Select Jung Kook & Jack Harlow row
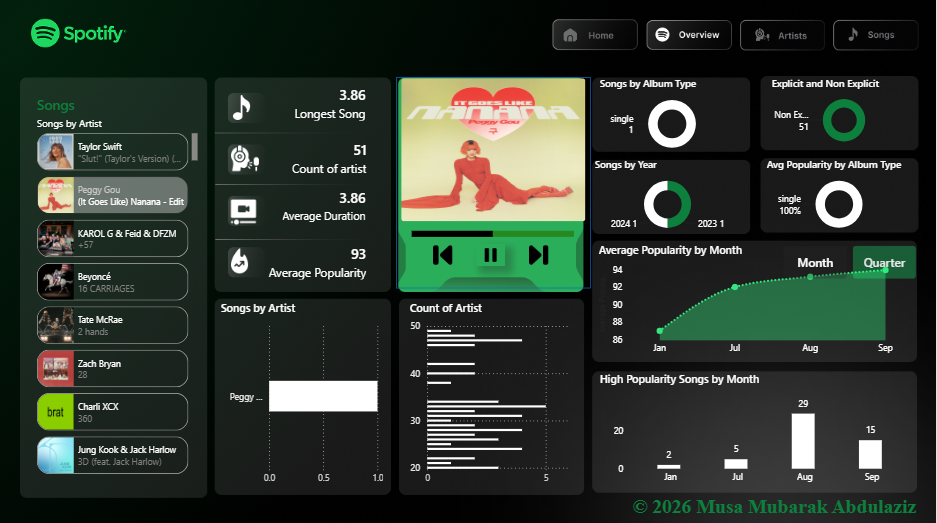The image size is (937, 523). tap(112, 455)
